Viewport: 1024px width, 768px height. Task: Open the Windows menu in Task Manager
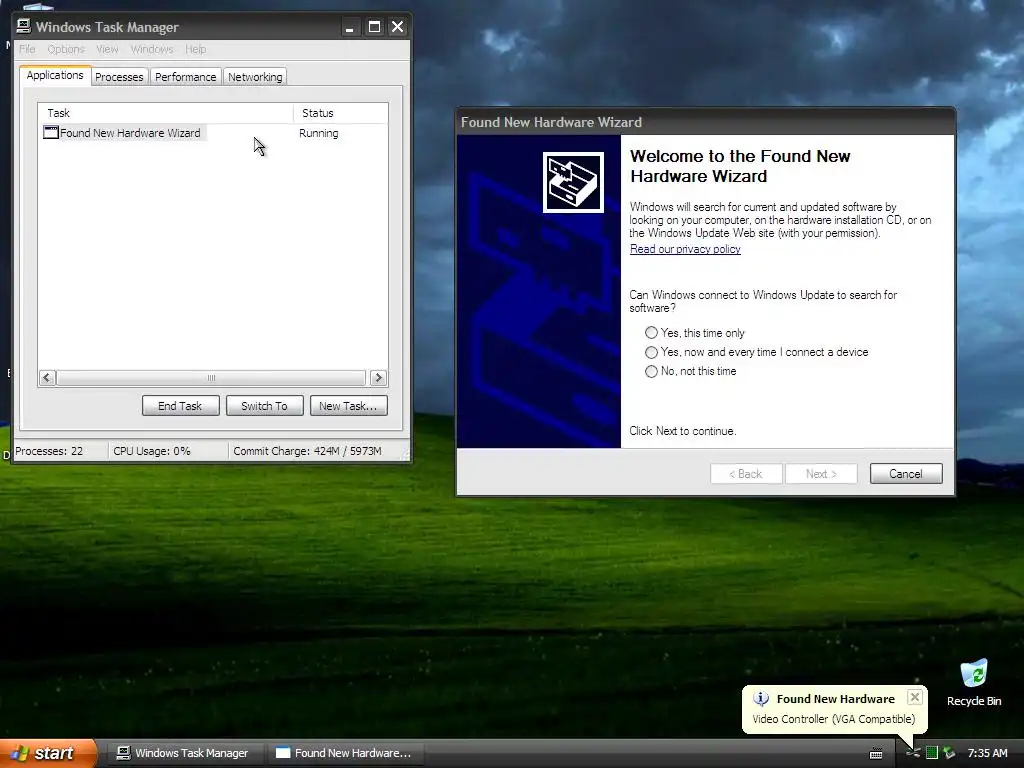[x=152, y=49]
